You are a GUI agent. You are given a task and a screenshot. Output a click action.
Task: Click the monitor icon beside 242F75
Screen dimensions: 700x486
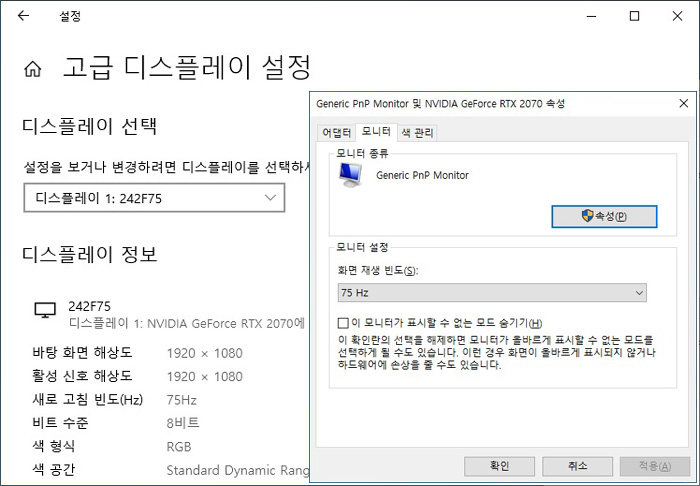pos(45,310)
